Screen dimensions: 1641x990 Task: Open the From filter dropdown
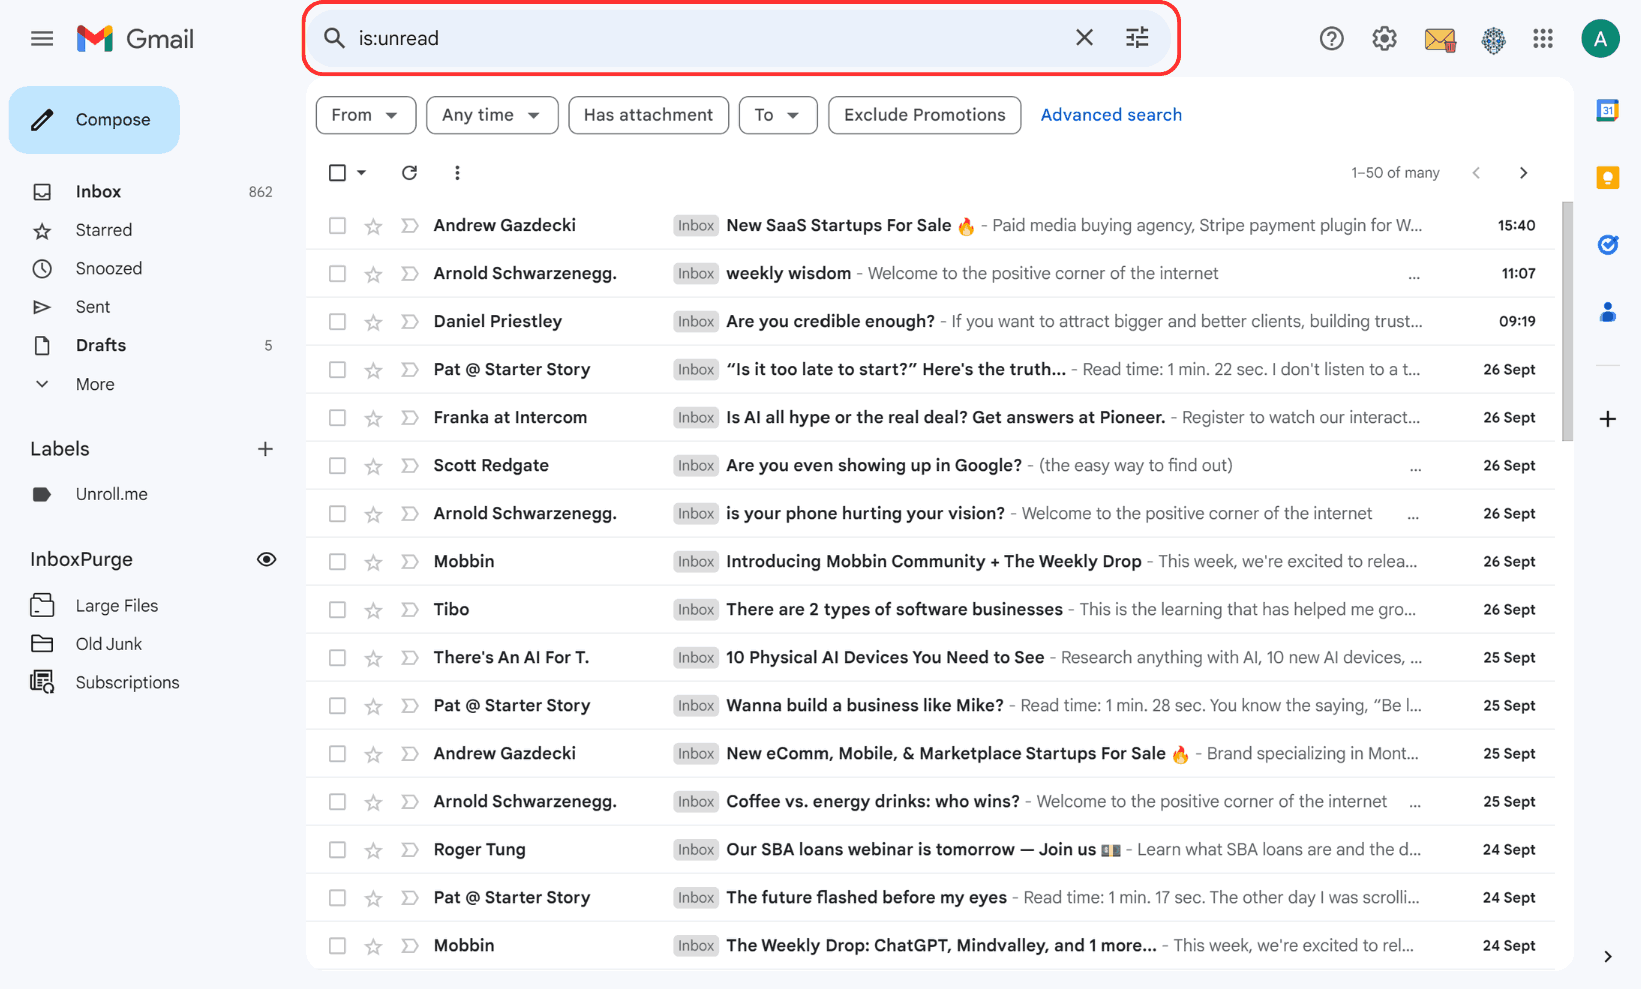point(365,115)
